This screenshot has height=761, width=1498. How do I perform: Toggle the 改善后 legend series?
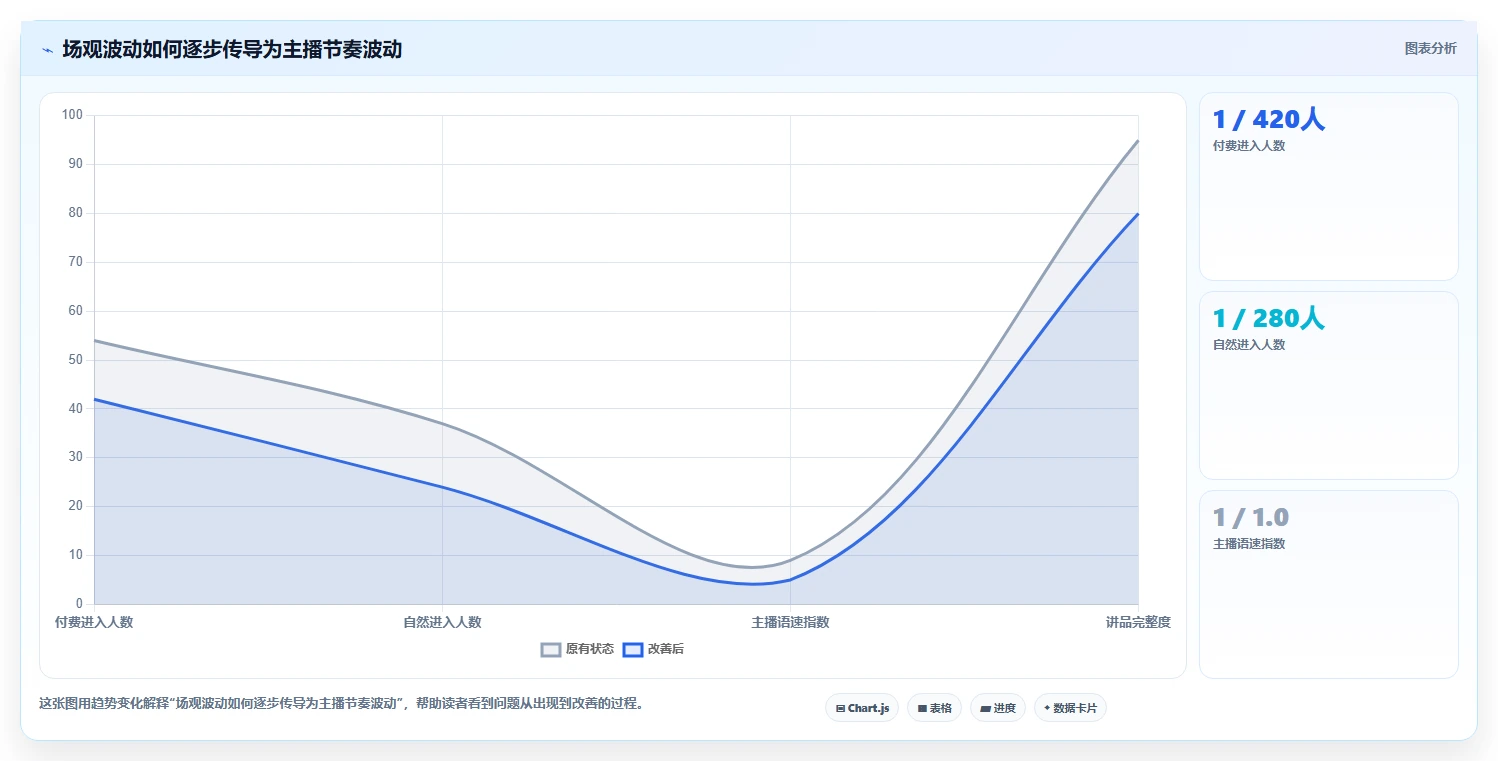coord(653,649)
